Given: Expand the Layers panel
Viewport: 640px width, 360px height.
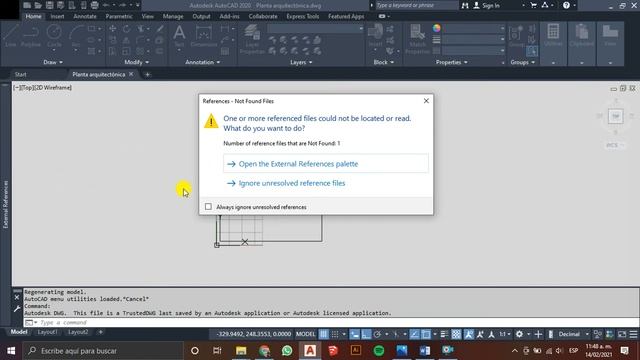Looking at the screenshot, I should [x=301, y=62].
